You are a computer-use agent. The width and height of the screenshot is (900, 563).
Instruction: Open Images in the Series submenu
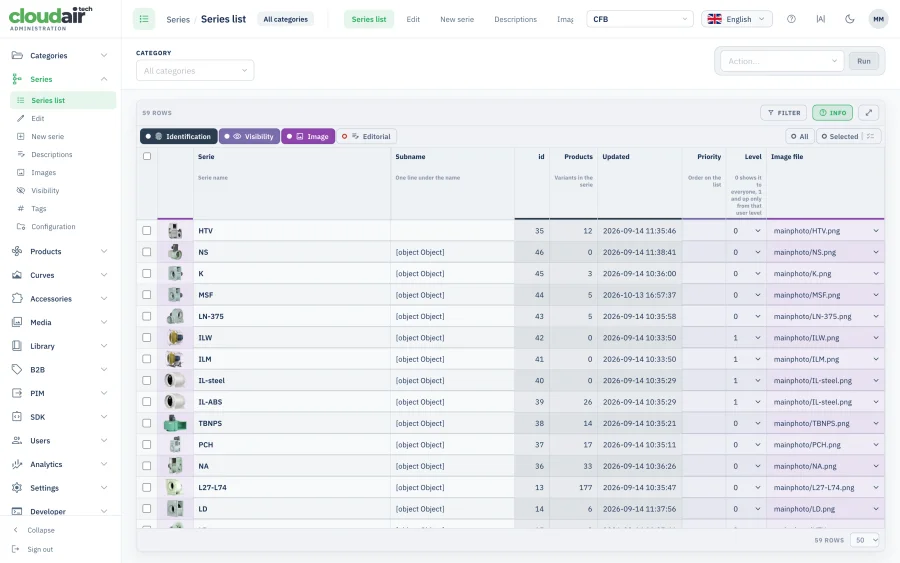[43, 172]
